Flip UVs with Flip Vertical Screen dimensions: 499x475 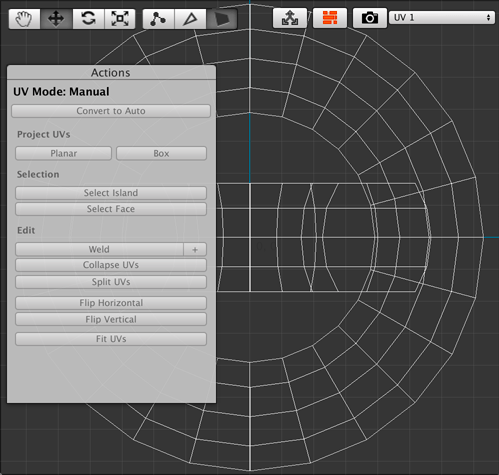tap(111, 319)
